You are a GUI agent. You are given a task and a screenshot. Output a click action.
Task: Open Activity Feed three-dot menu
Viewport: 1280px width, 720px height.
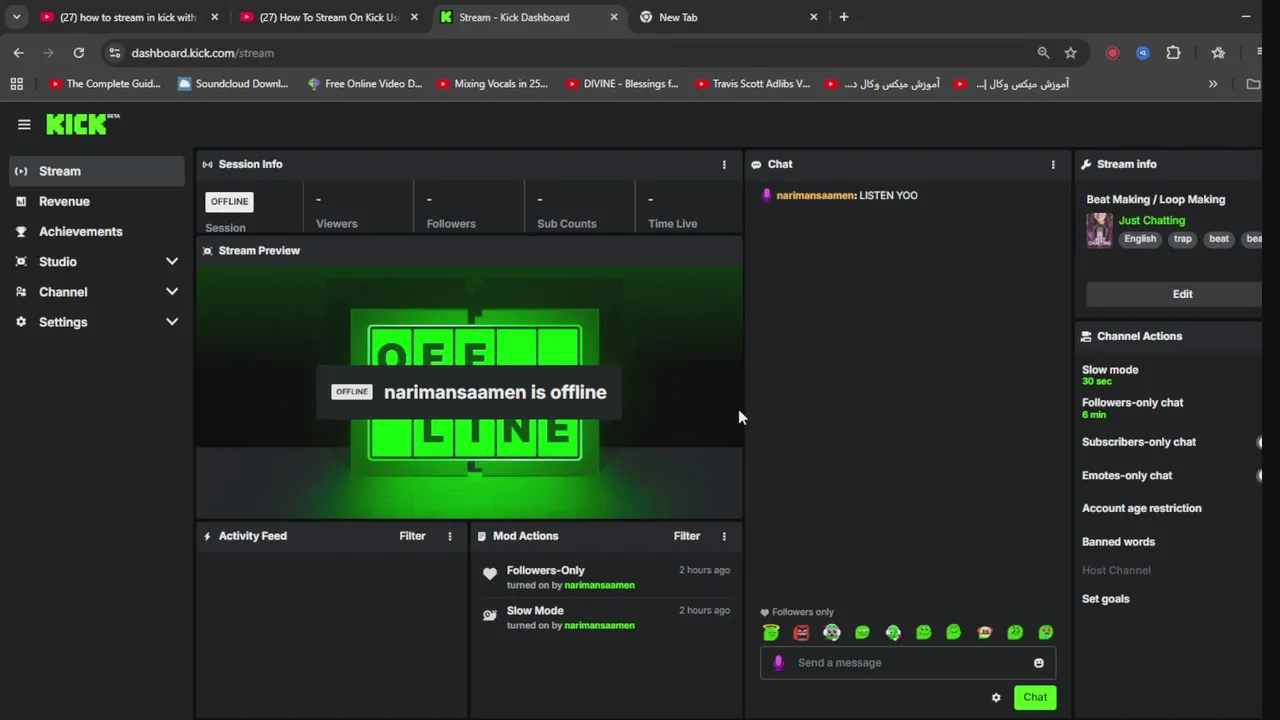click(449, 536)
